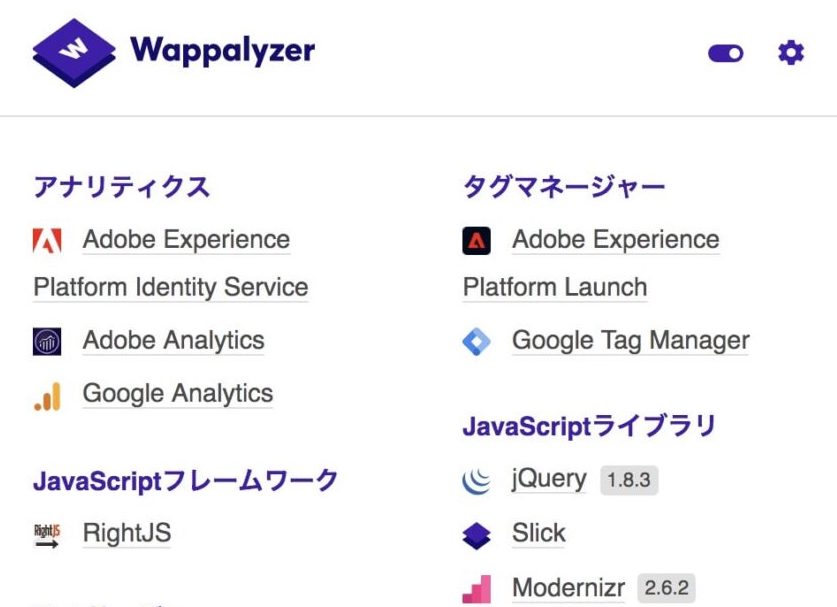Click the Google Tag Manager diamond icon
The height and width of the screenshot is (607, 837).
pos(477,342)
